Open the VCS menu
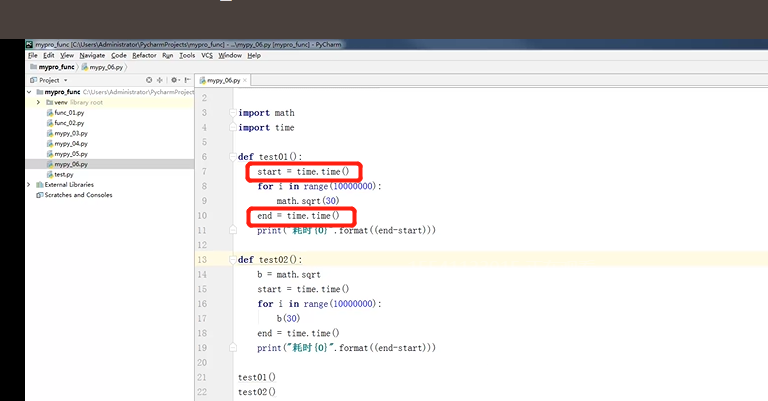This screenshot has height=401, width=768. (x=207, y=56)
